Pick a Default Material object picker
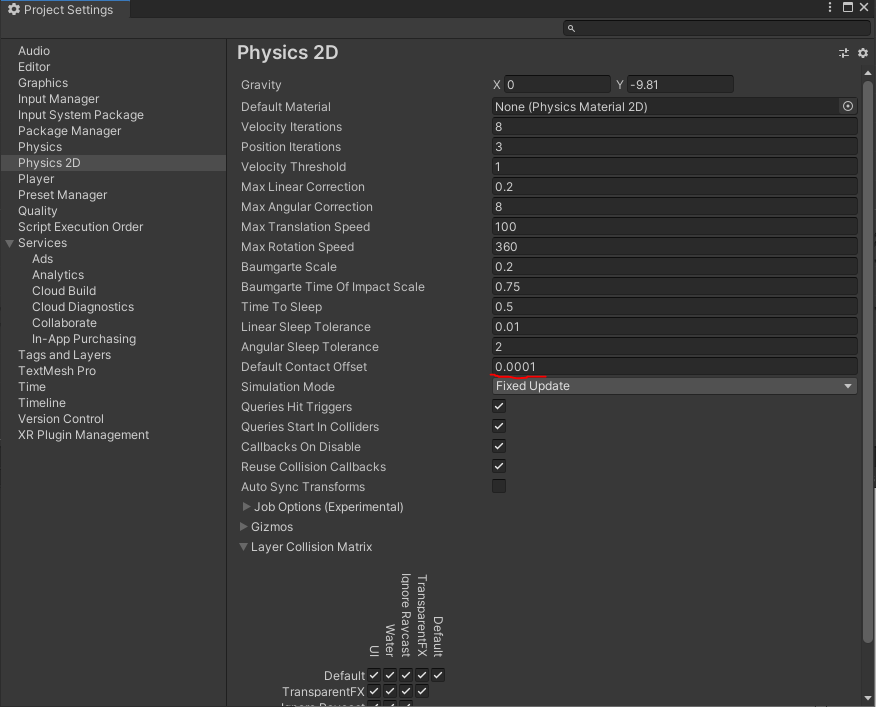 pos(848,106)
